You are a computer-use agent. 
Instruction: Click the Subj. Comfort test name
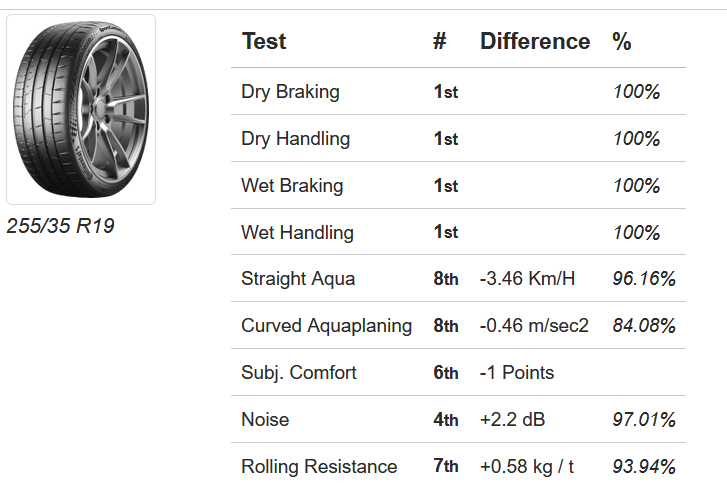coord(298,373)
